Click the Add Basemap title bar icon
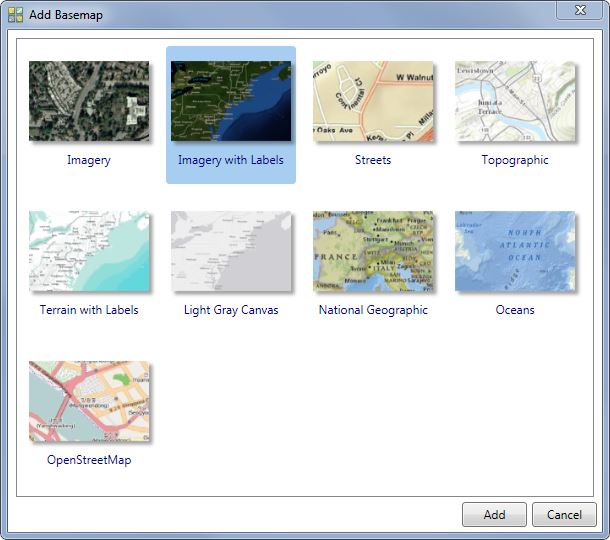 pyautogui.click(x=16, y=15)
